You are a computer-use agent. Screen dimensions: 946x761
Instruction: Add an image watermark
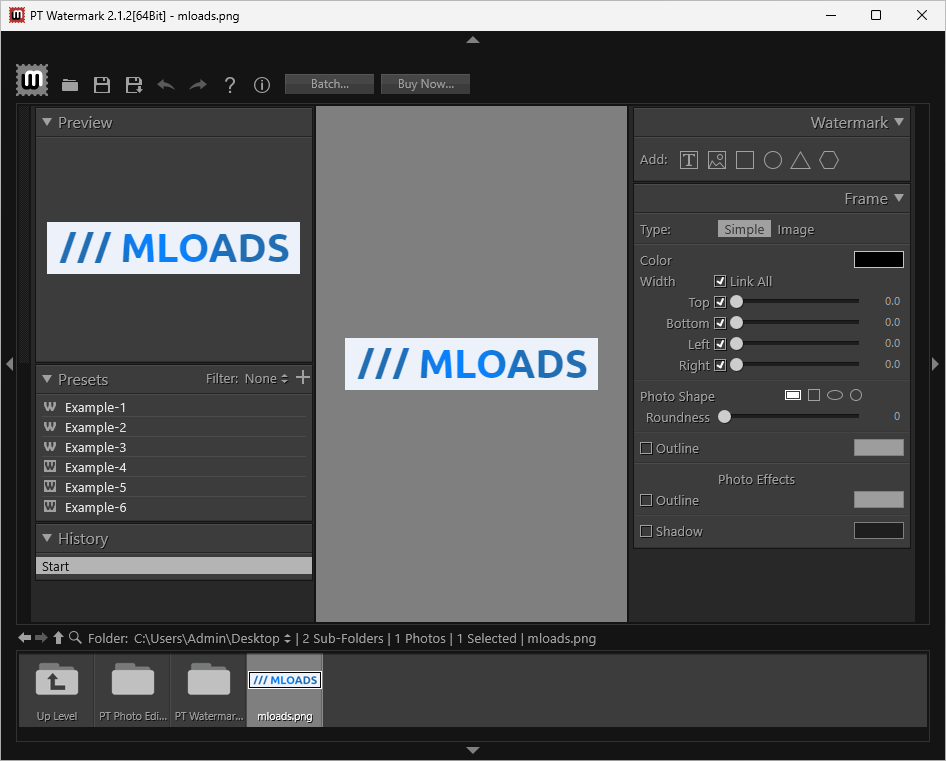click(x=717, y=160)
